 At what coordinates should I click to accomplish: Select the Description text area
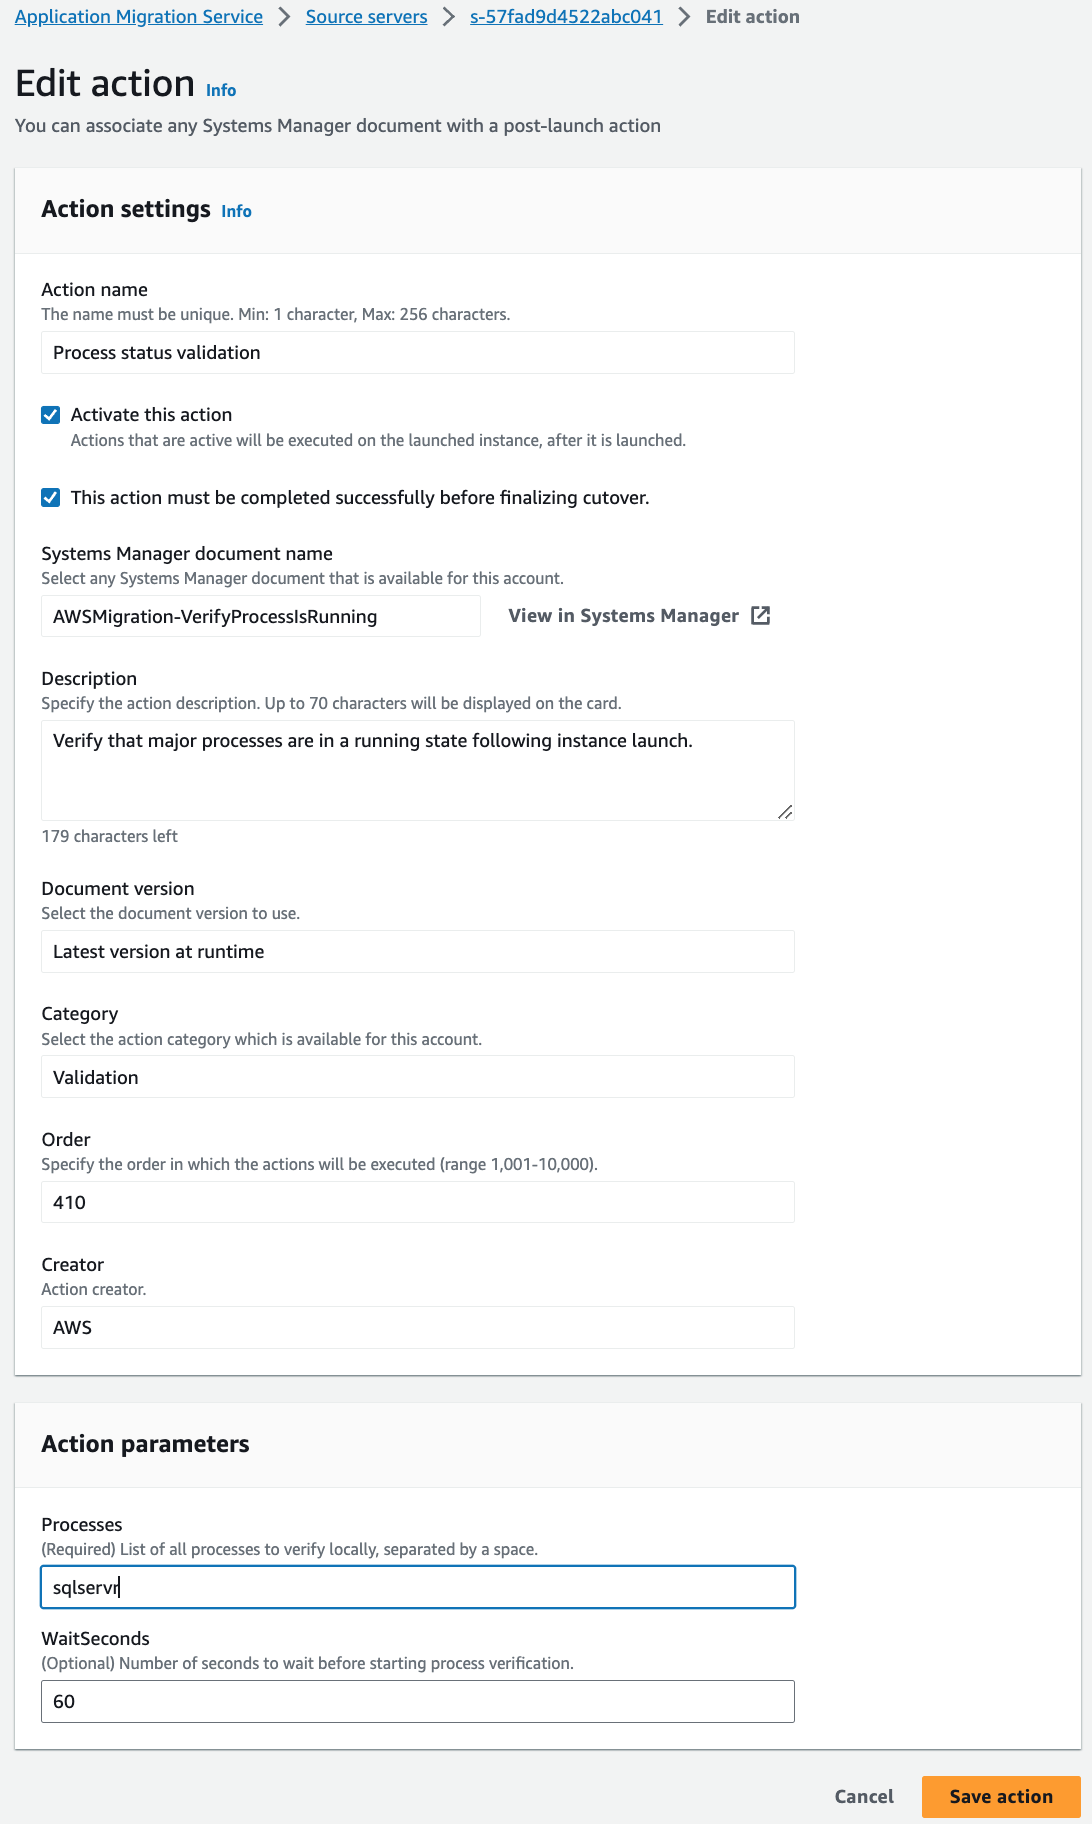pos(417,770)
